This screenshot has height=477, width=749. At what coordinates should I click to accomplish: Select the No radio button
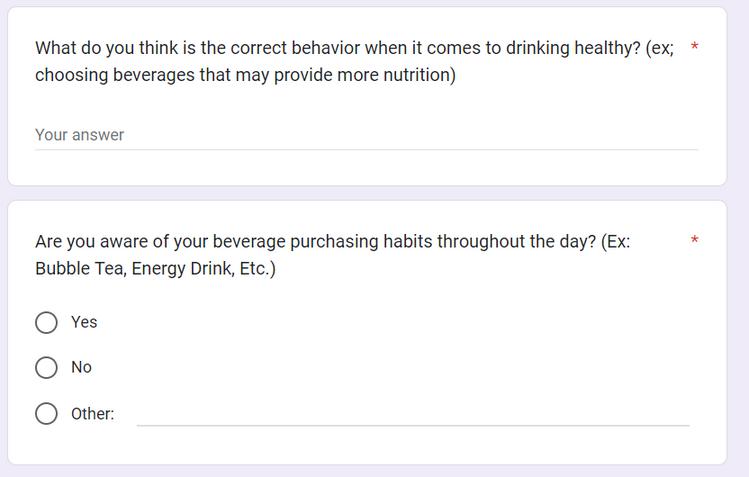pyautogui.click(x=46, y=367)
